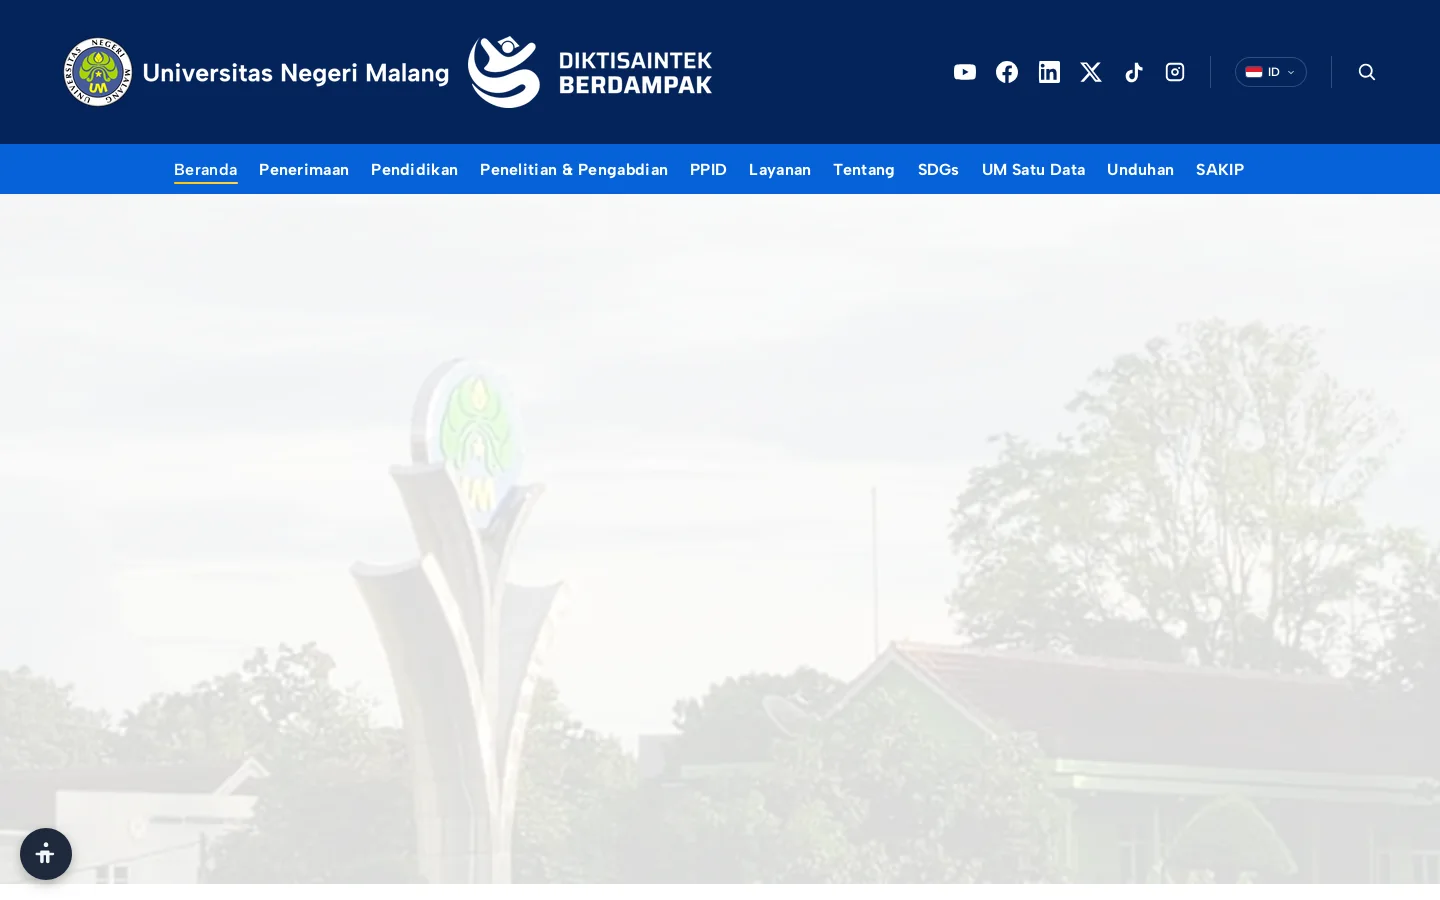Select the PPID menu item

[708, 169]
